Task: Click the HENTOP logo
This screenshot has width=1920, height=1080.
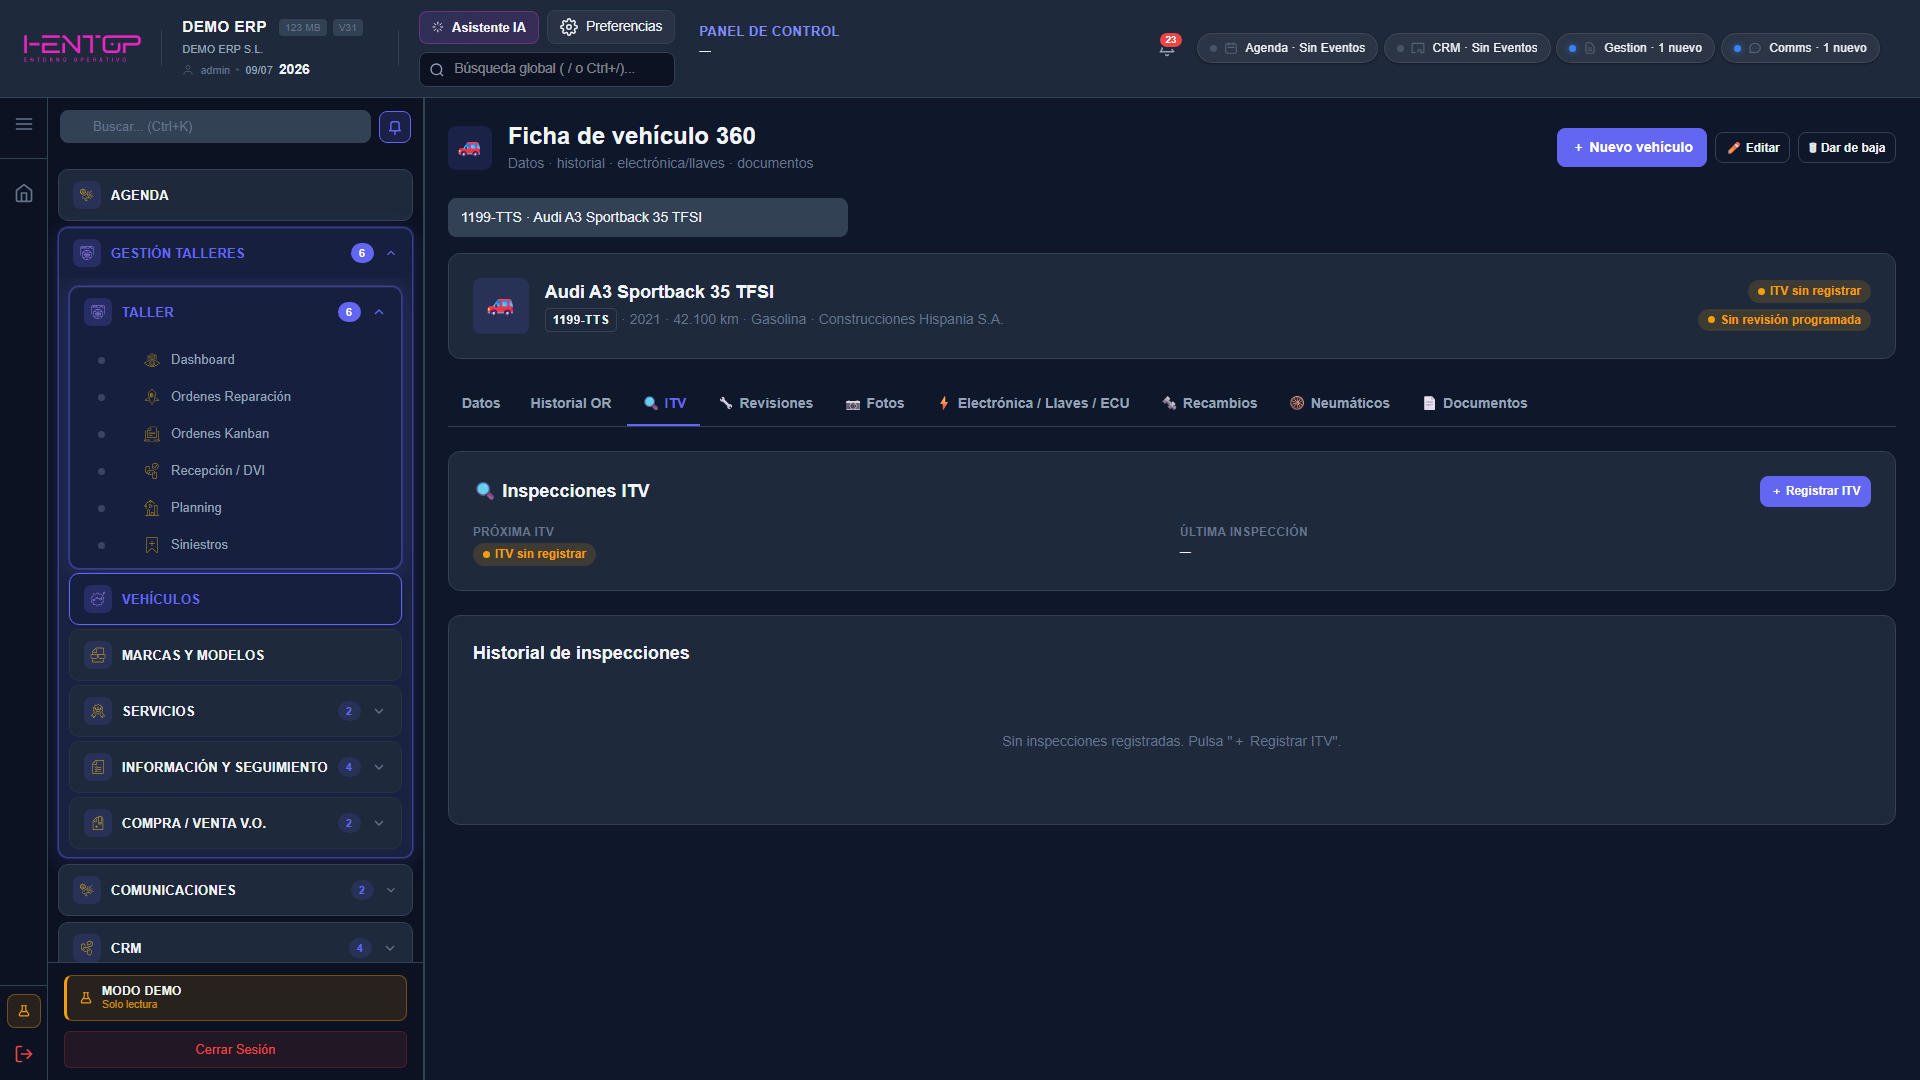Action: pos(82,47)
